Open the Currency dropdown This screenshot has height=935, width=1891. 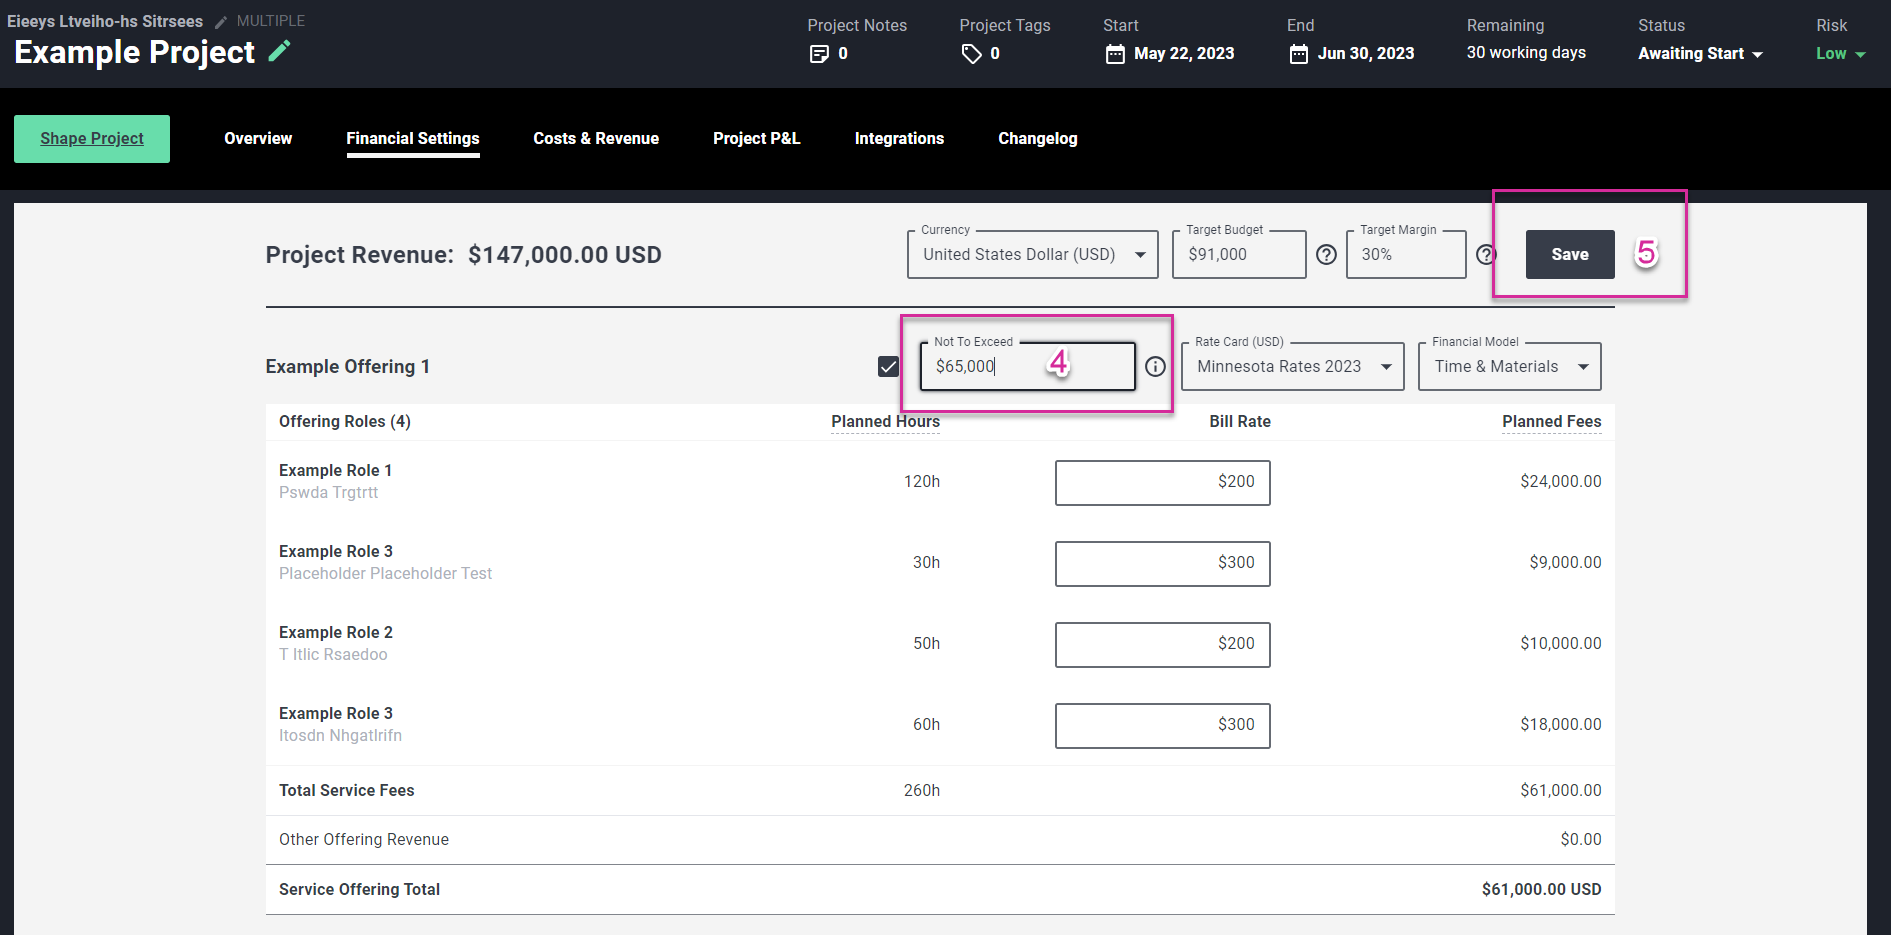pos(1033,254)
